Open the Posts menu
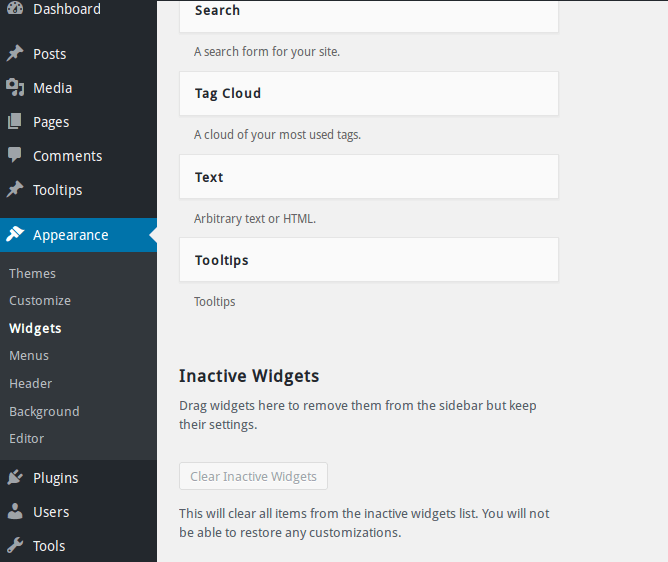The image size is (668, 562). [x=49, y=54]
